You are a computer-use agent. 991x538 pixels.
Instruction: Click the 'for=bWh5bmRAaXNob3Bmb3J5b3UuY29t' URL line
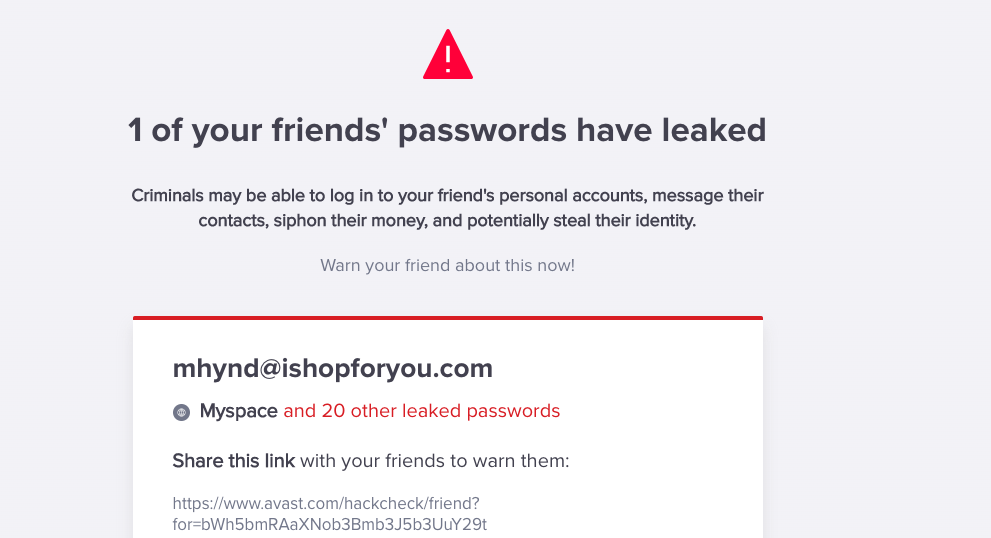pos(329,525)
